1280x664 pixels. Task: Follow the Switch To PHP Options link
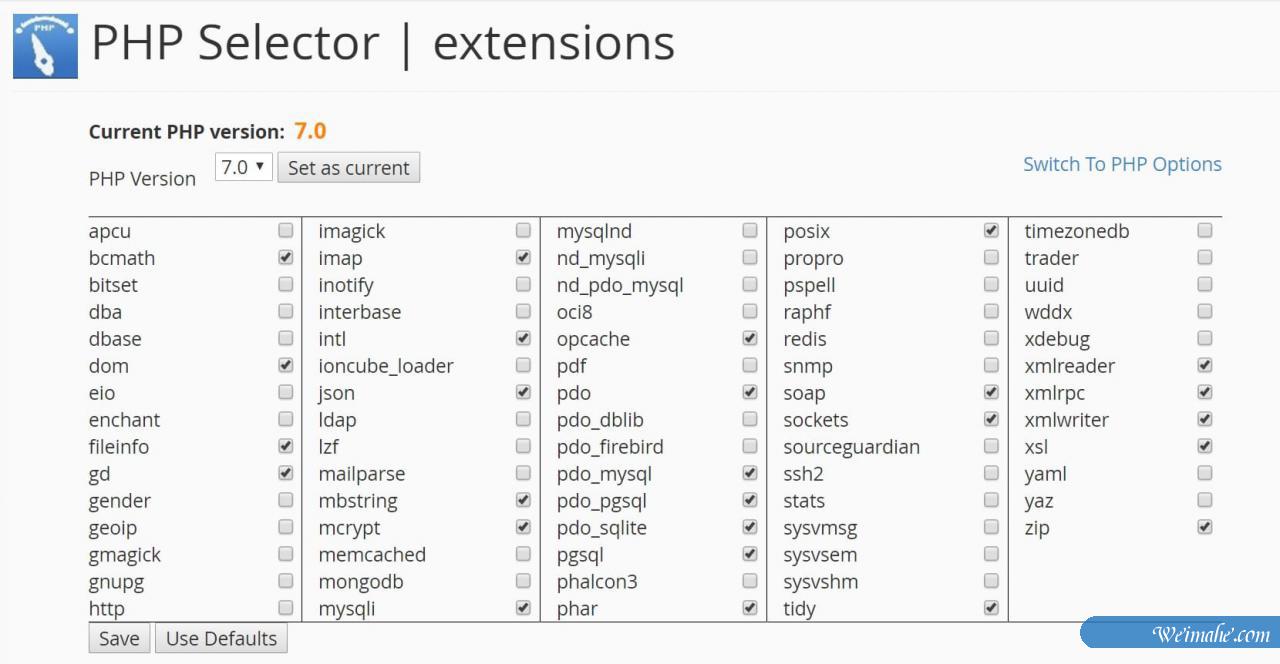click(x=1122, y=165)
